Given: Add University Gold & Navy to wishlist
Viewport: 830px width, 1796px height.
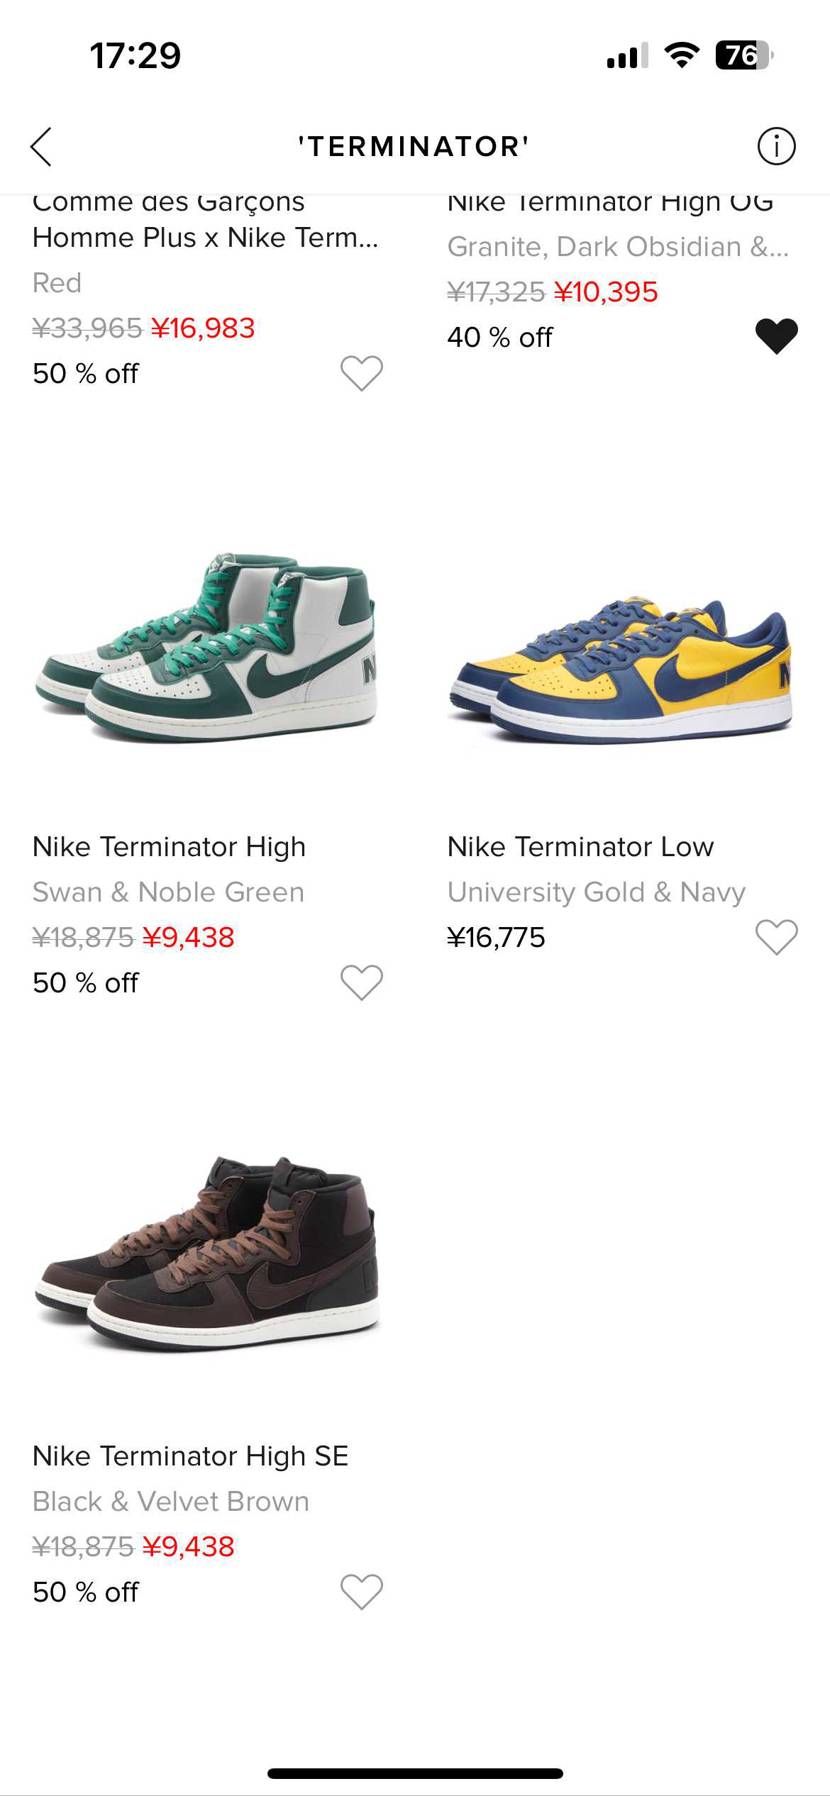Looking at the screenshot, I should click(x=776, y=937).
